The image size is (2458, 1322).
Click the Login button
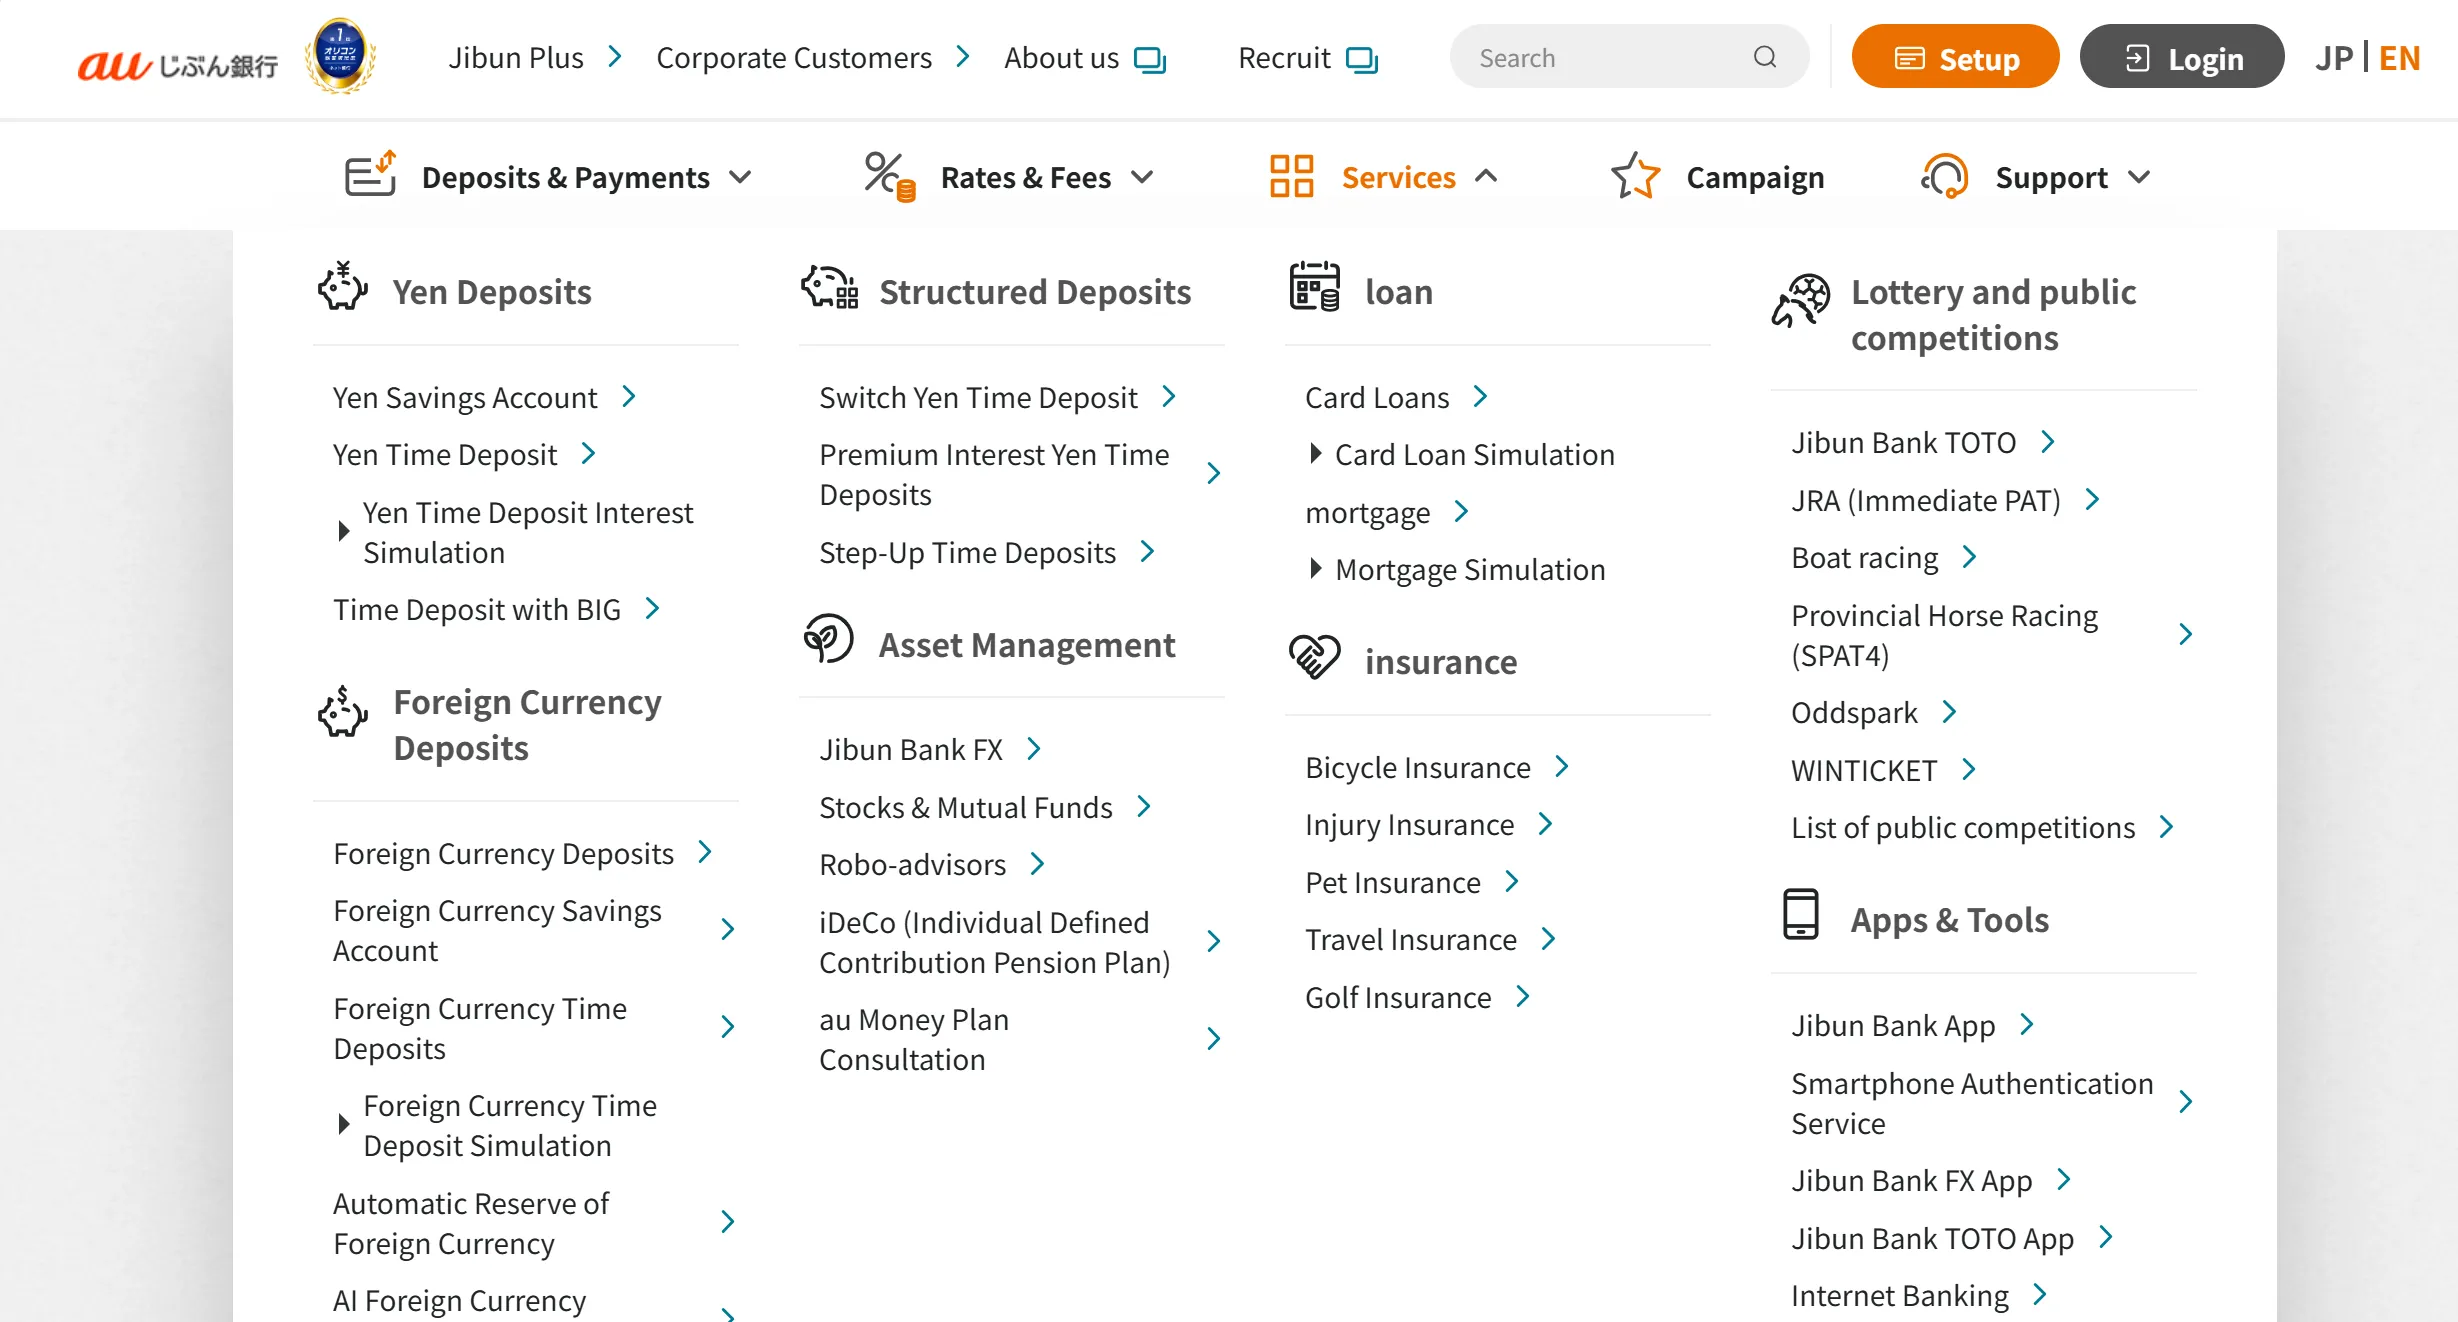point(2182,57)
